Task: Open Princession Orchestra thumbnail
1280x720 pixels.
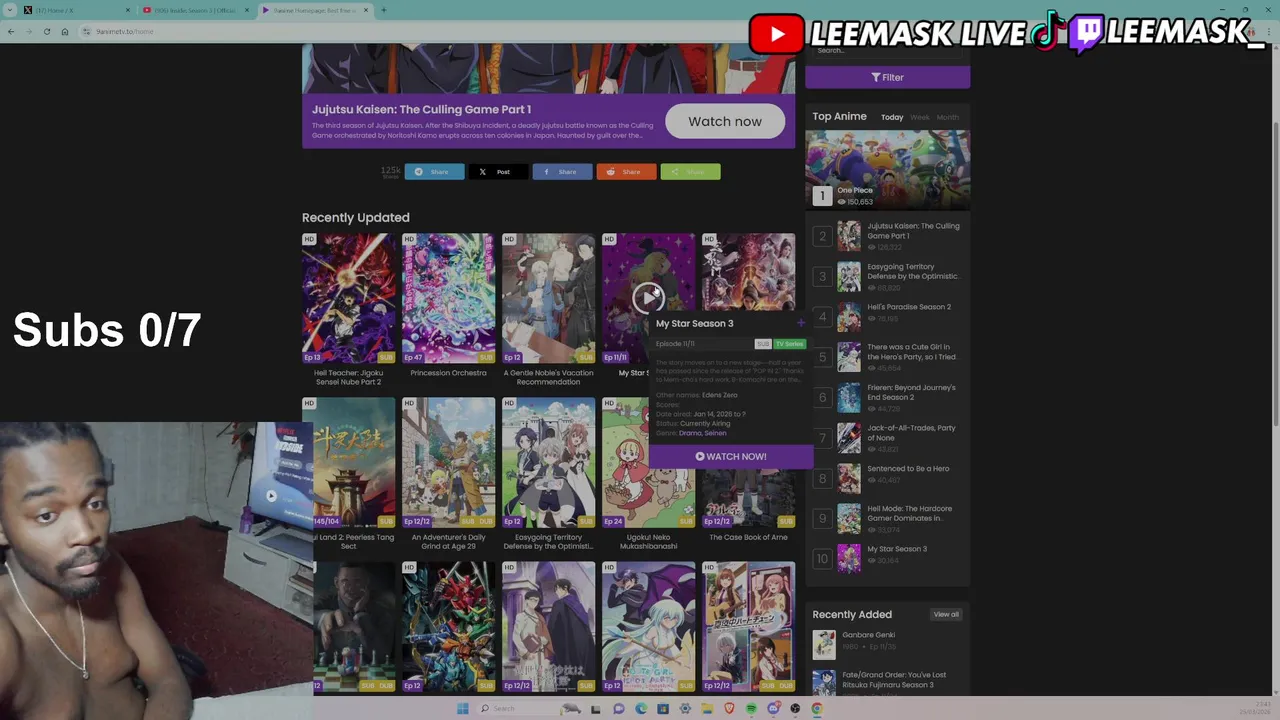Action: tap(448, 298)
